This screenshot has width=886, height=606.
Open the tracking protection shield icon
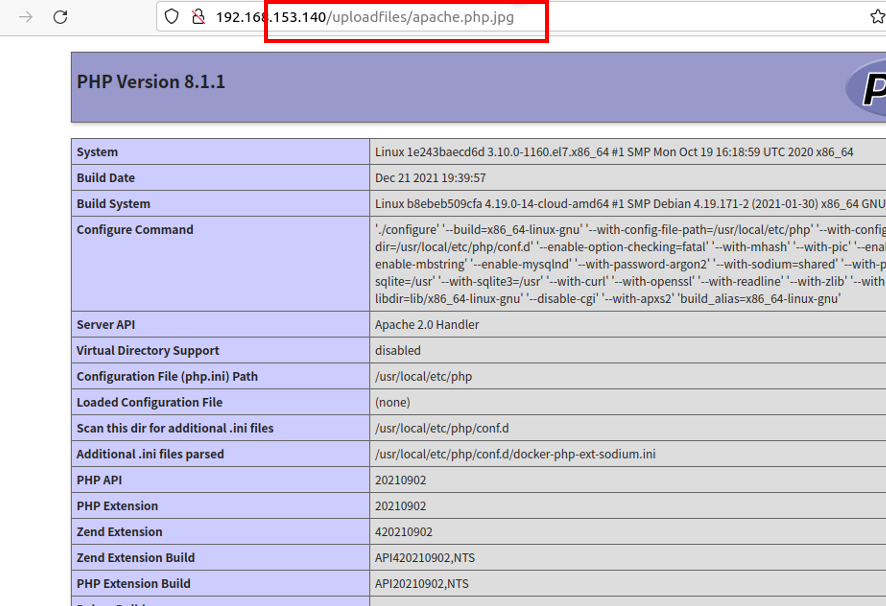tap(172, 17)
